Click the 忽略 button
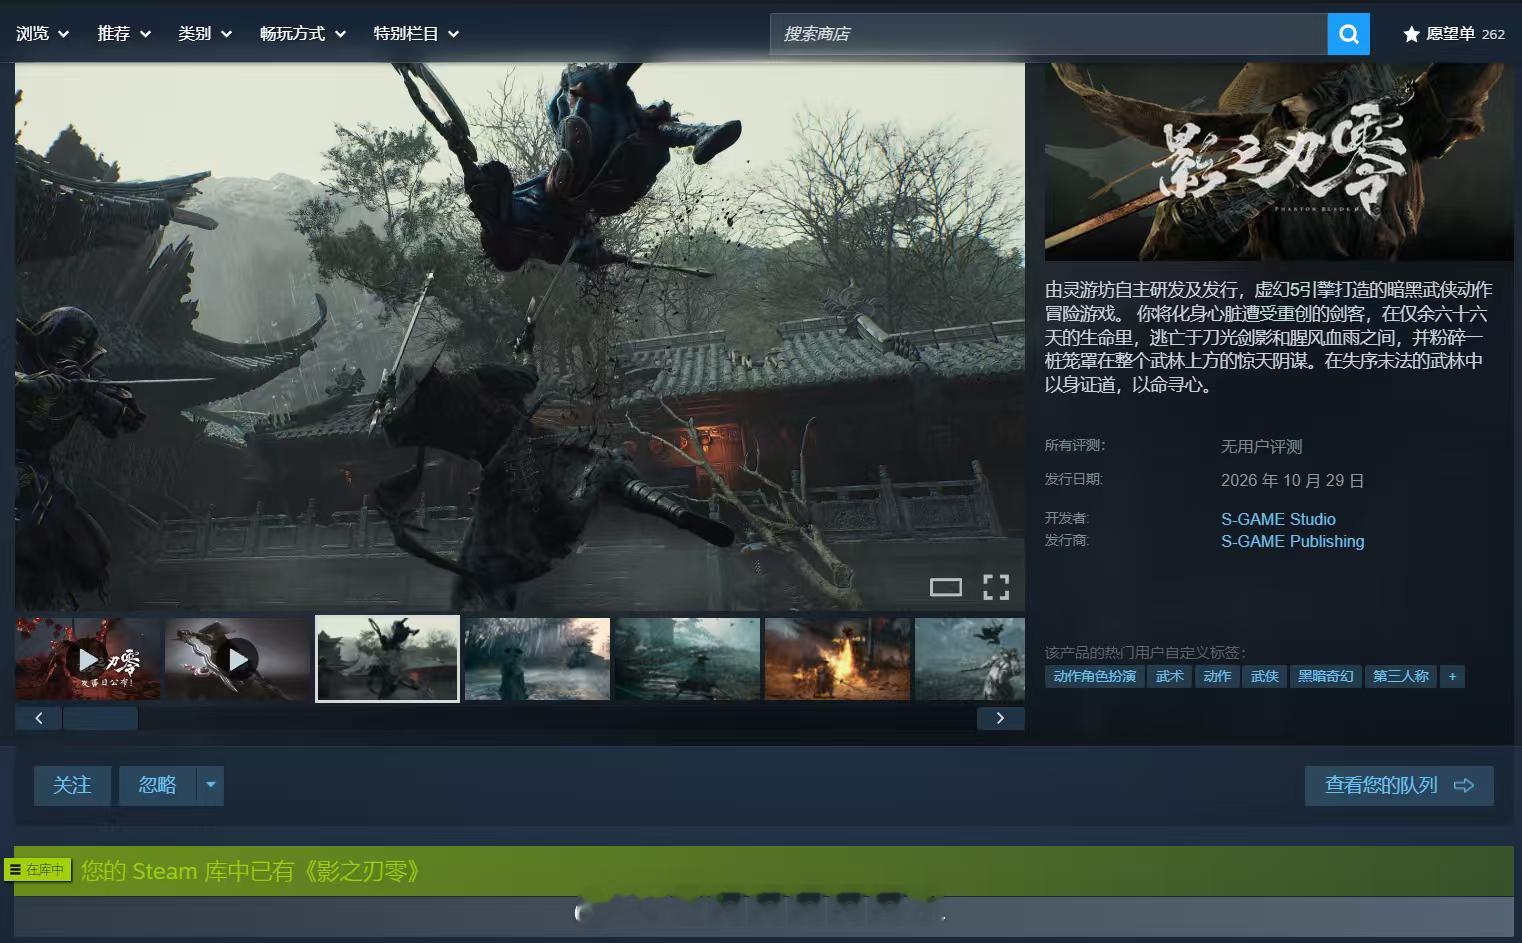The image size is (1522, 943). click(x=158, y=786)
